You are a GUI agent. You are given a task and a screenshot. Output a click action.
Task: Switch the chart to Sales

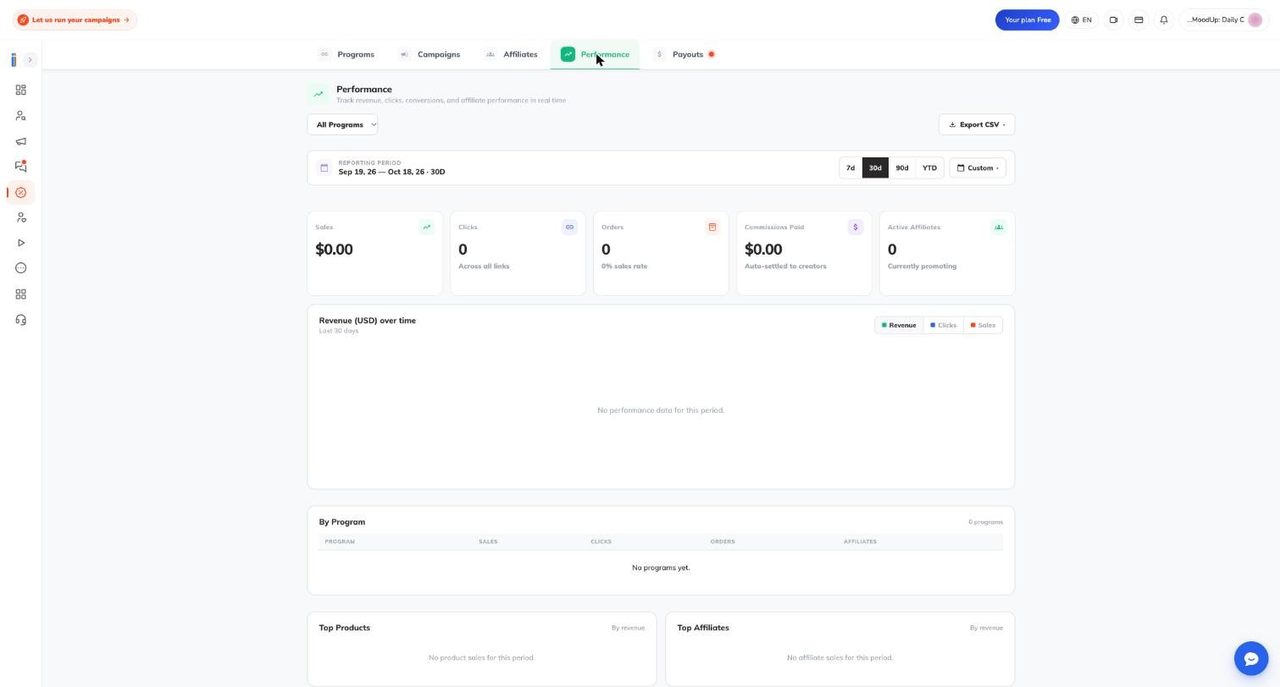(x=983, y=325)
